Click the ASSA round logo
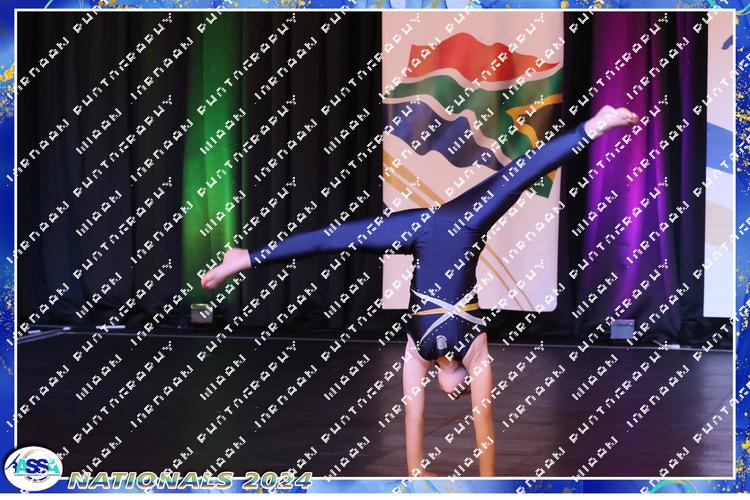 (x=33, y=468)
